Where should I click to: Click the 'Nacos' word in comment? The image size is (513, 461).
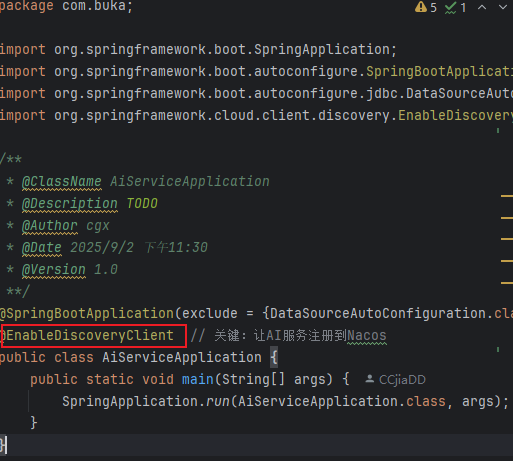click(367, 336)
